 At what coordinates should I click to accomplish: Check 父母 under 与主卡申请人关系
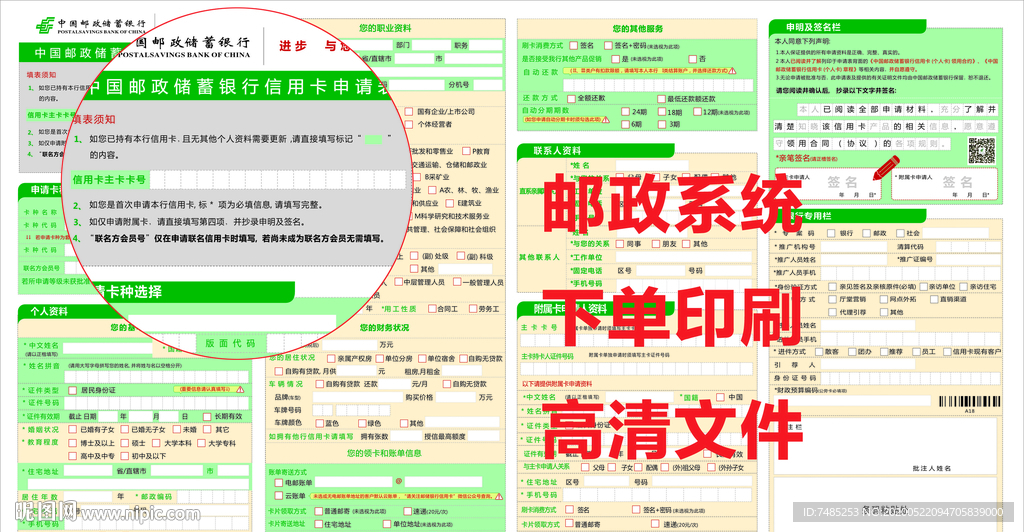point(584,467)
